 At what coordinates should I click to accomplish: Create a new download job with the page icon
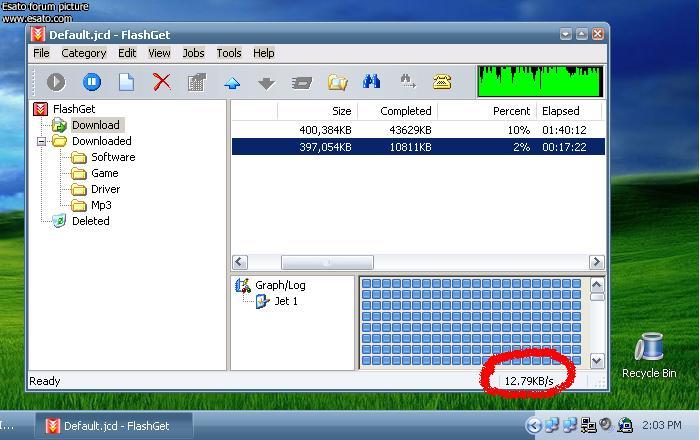(126, 82)
